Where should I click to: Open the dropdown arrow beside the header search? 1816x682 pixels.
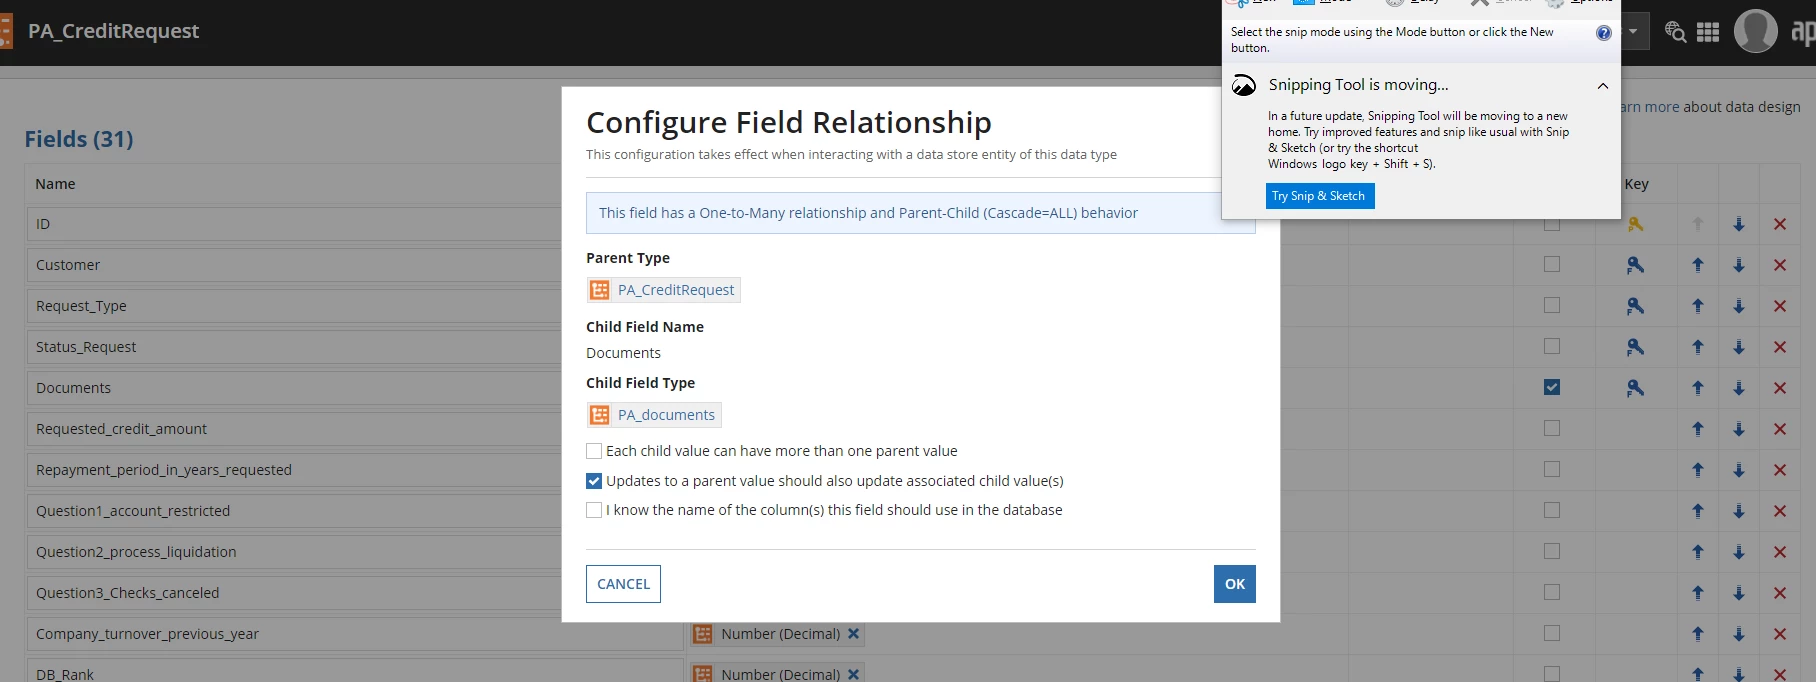[1633, 31]
